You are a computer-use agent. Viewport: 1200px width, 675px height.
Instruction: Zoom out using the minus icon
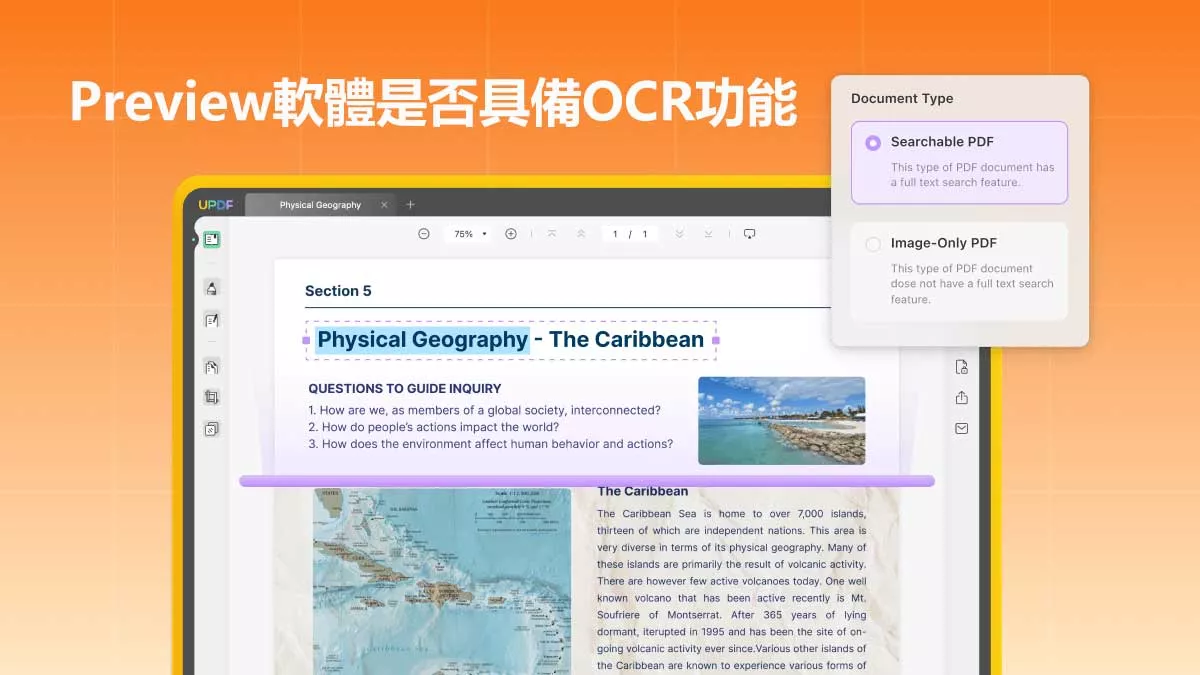click(x=424, y=233)
